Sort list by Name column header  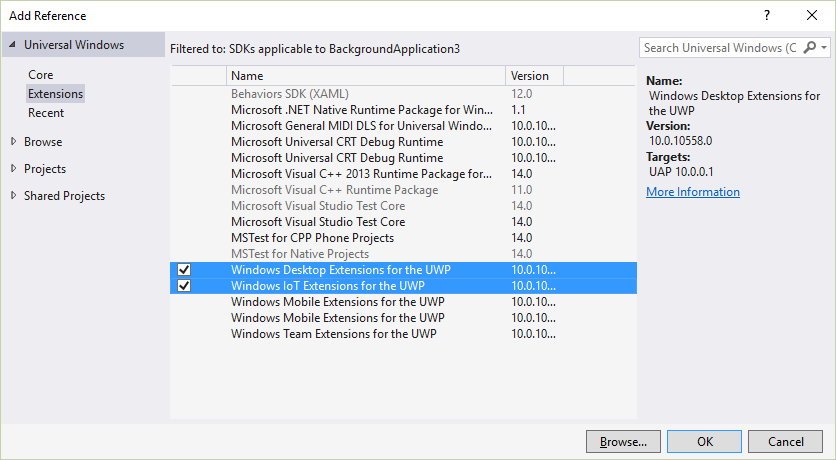pyautogui.click(x=366, y=76)
